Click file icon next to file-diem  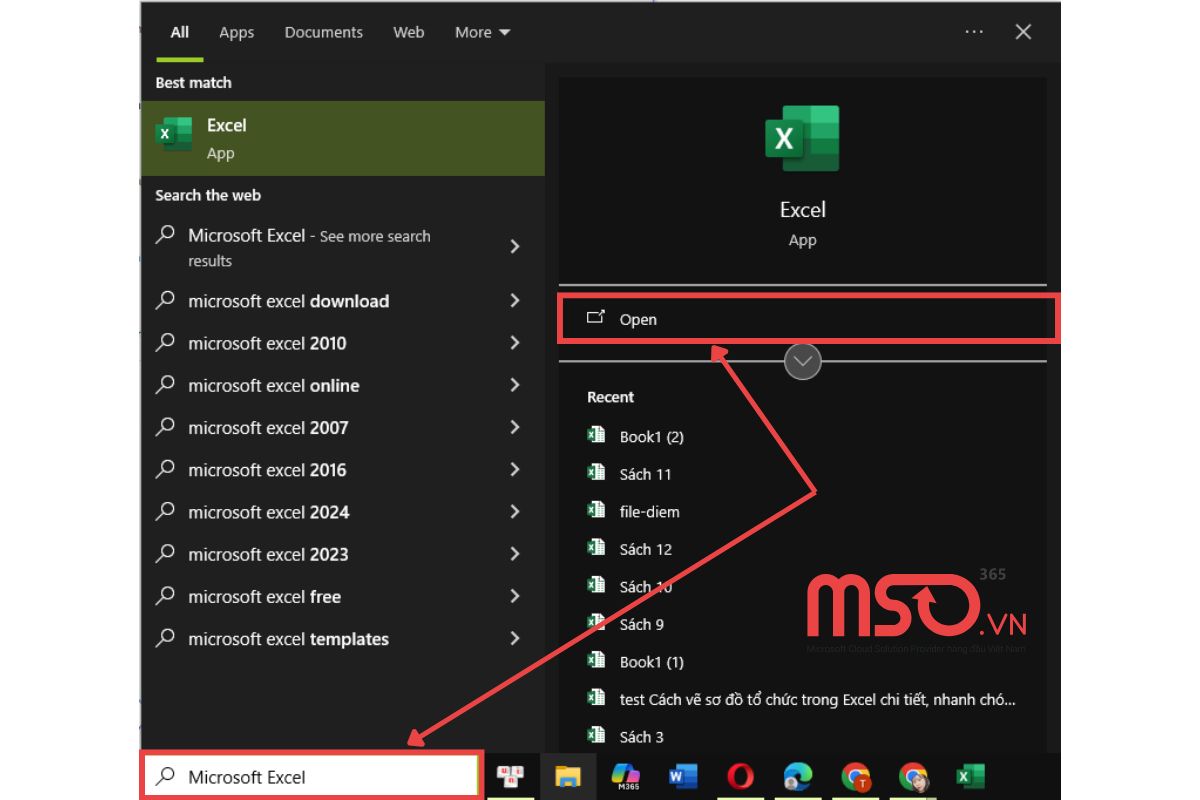(x=596, y=510)
